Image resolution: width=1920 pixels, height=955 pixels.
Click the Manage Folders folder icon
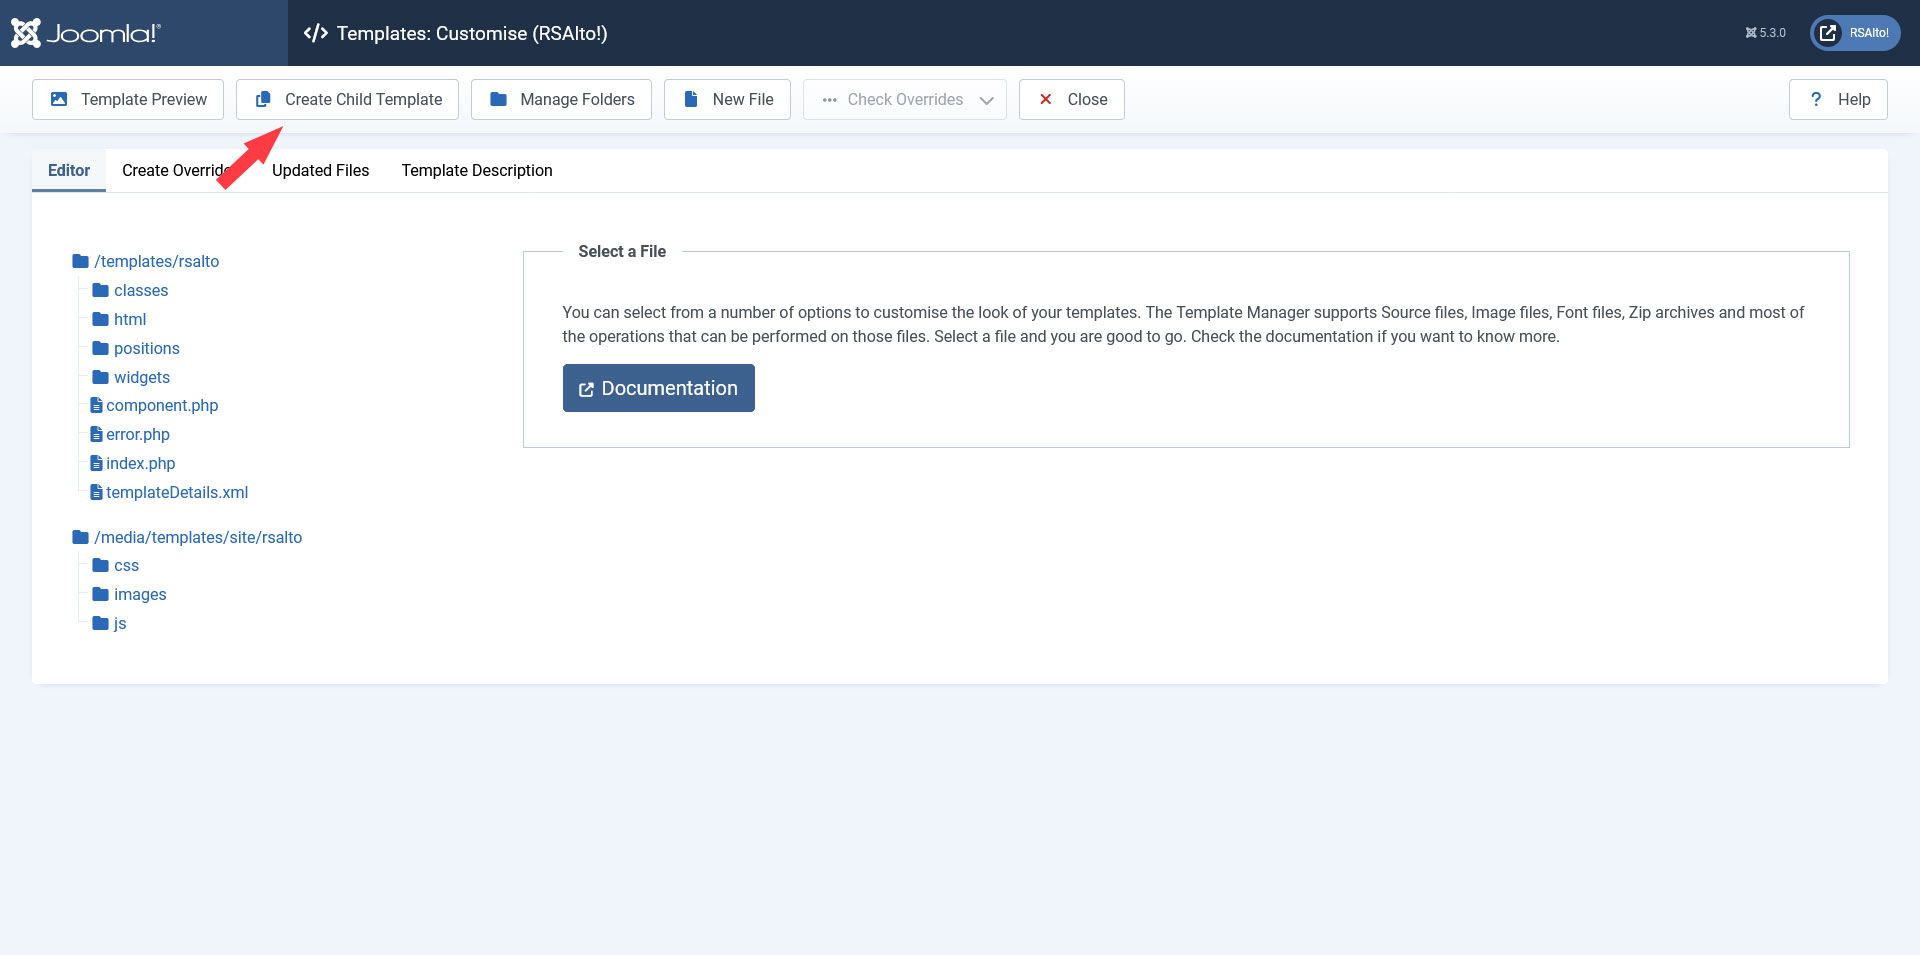coord(498,99)
